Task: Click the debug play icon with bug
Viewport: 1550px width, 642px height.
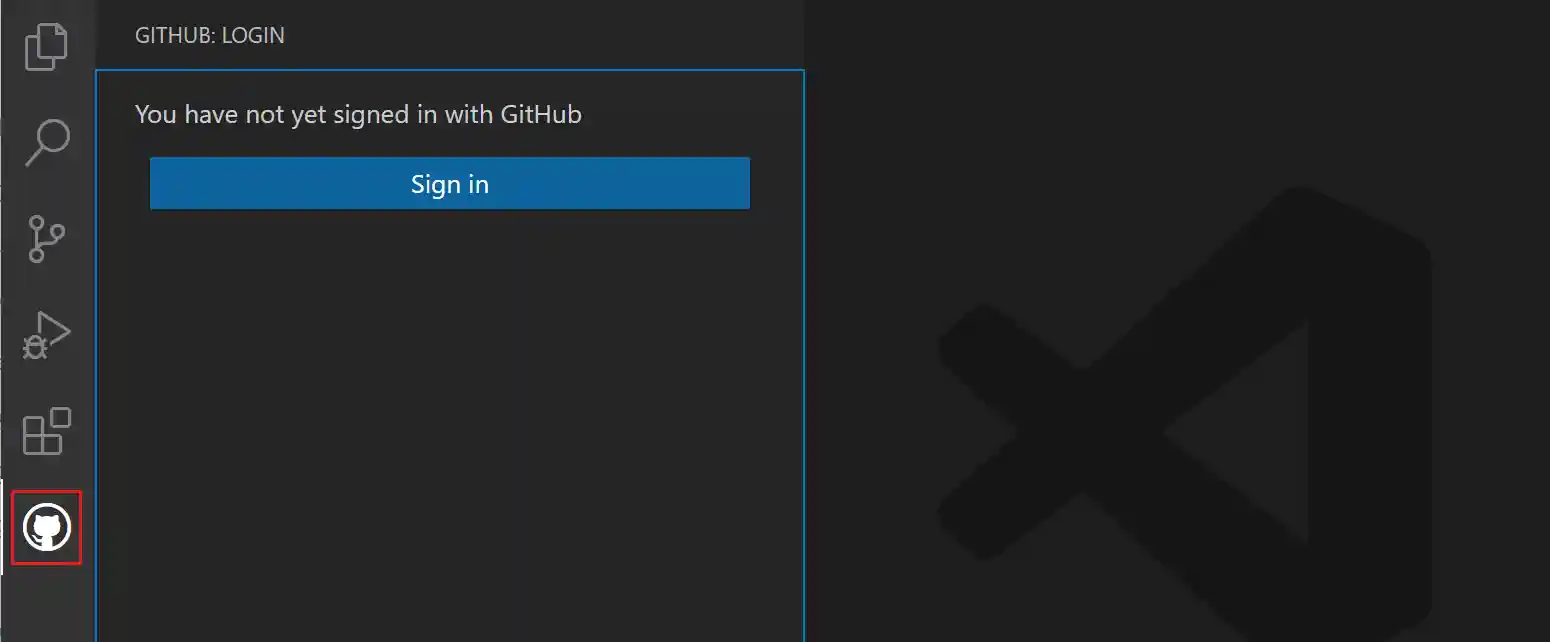Action: click(46, 335)
